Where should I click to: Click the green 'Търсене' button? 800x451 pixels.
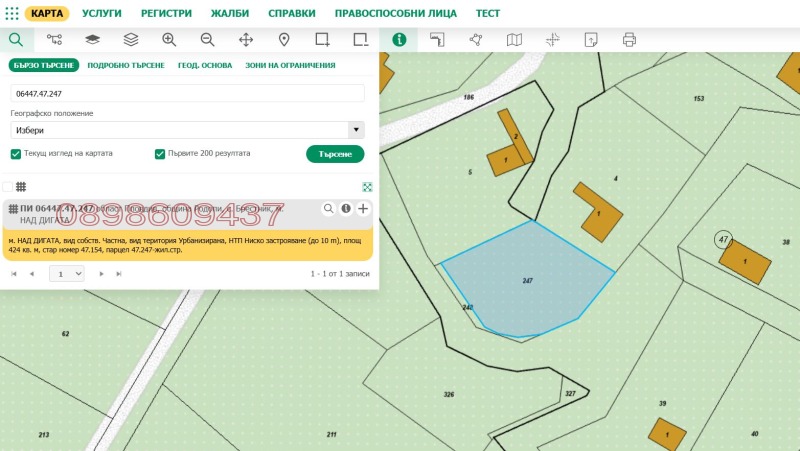pyautogui.click(x=335, y=154)
